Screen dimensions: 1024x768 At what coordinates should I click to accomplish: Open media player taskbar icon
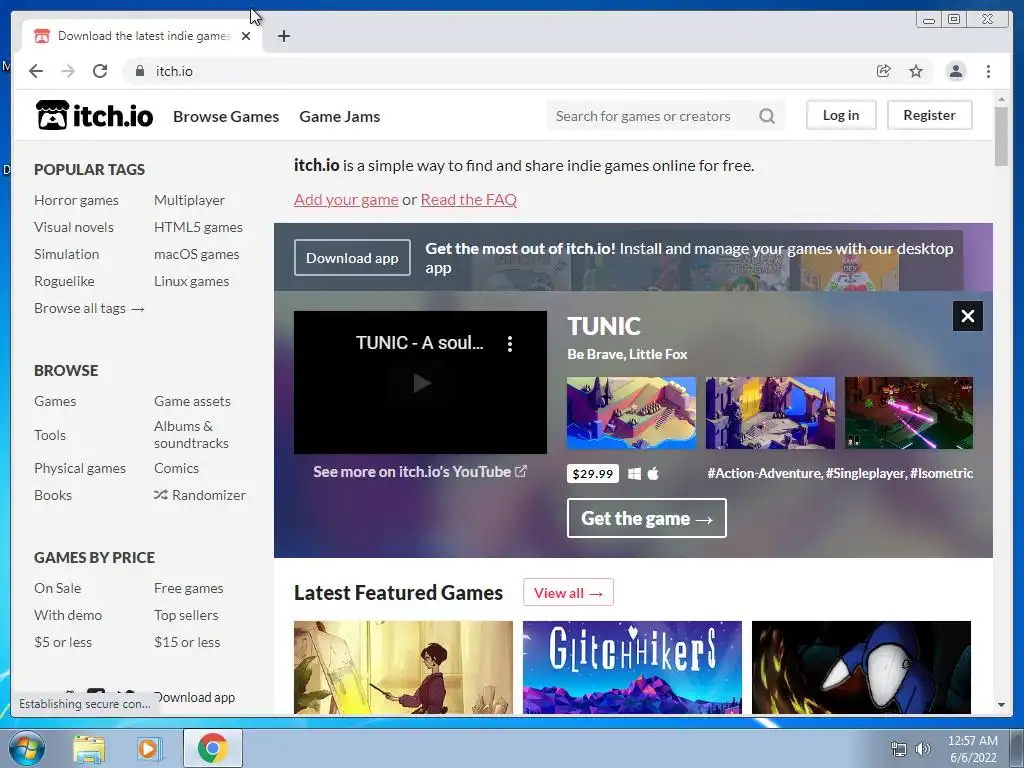[x=149, y=748]
